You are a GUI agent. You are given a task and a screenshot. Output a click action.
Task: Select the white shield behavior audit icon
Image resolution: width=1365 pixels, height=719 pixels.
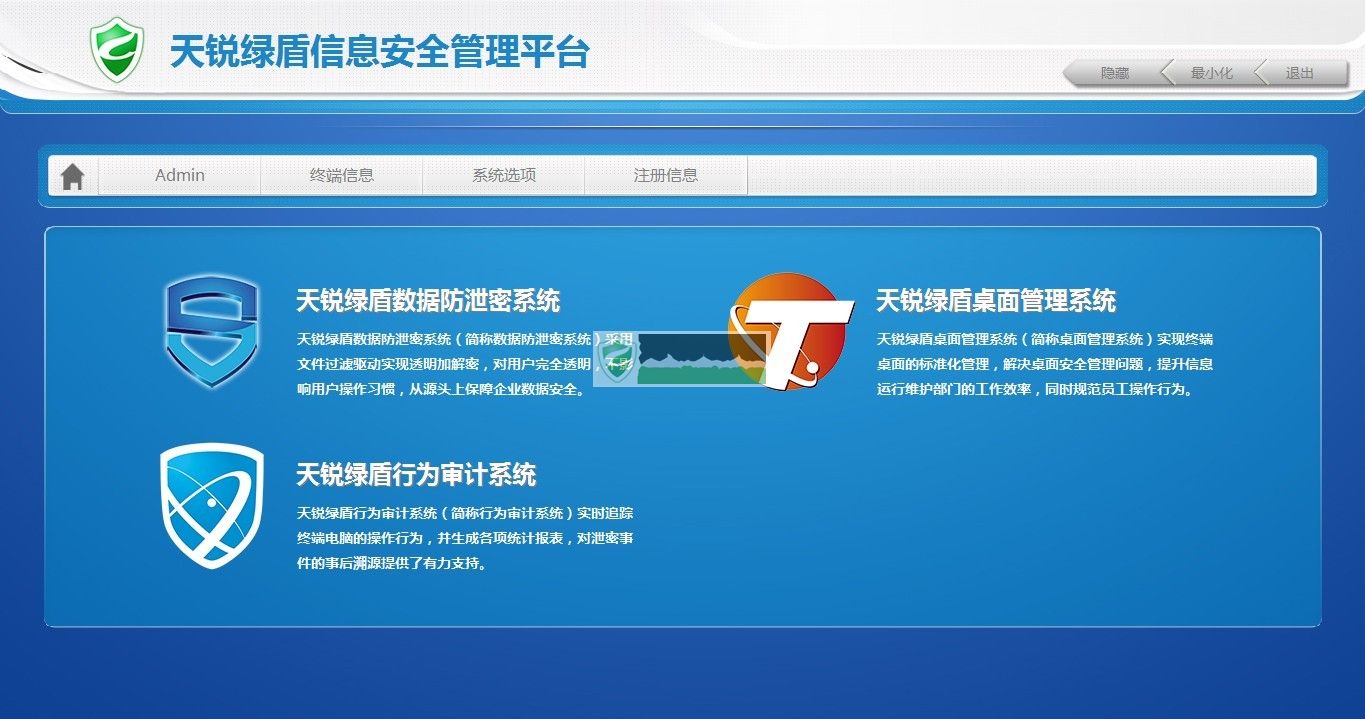coord(212,506)
